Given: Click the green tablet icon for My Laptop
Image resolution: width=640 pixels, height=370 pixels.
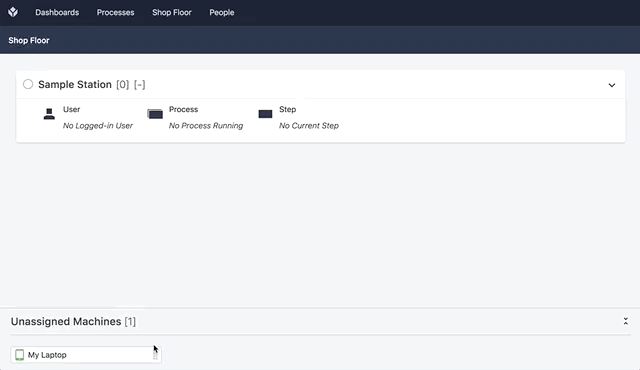Looking at the screenshot, I should (x=19, y=355).
